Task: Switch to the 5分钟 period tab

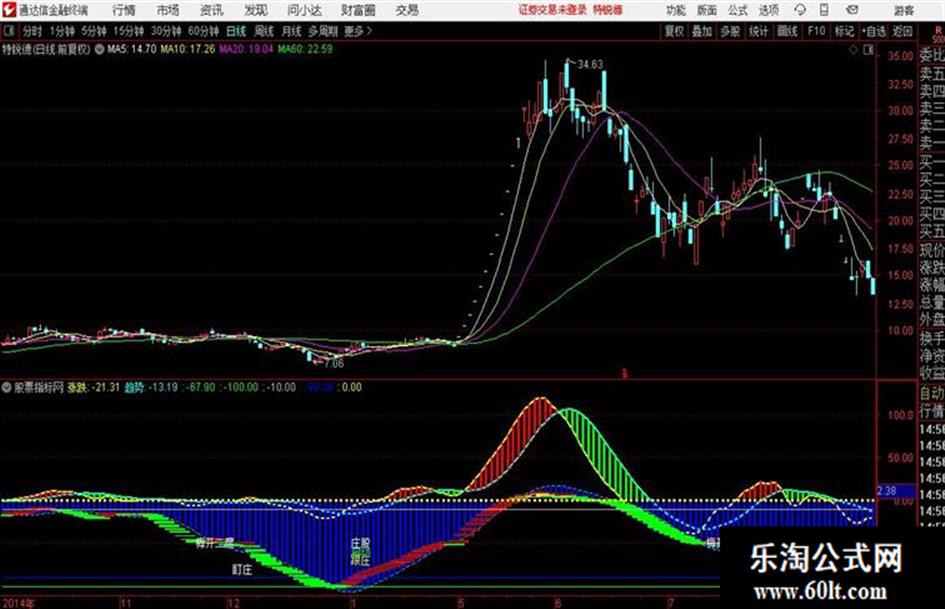Action: coord(93,31)
